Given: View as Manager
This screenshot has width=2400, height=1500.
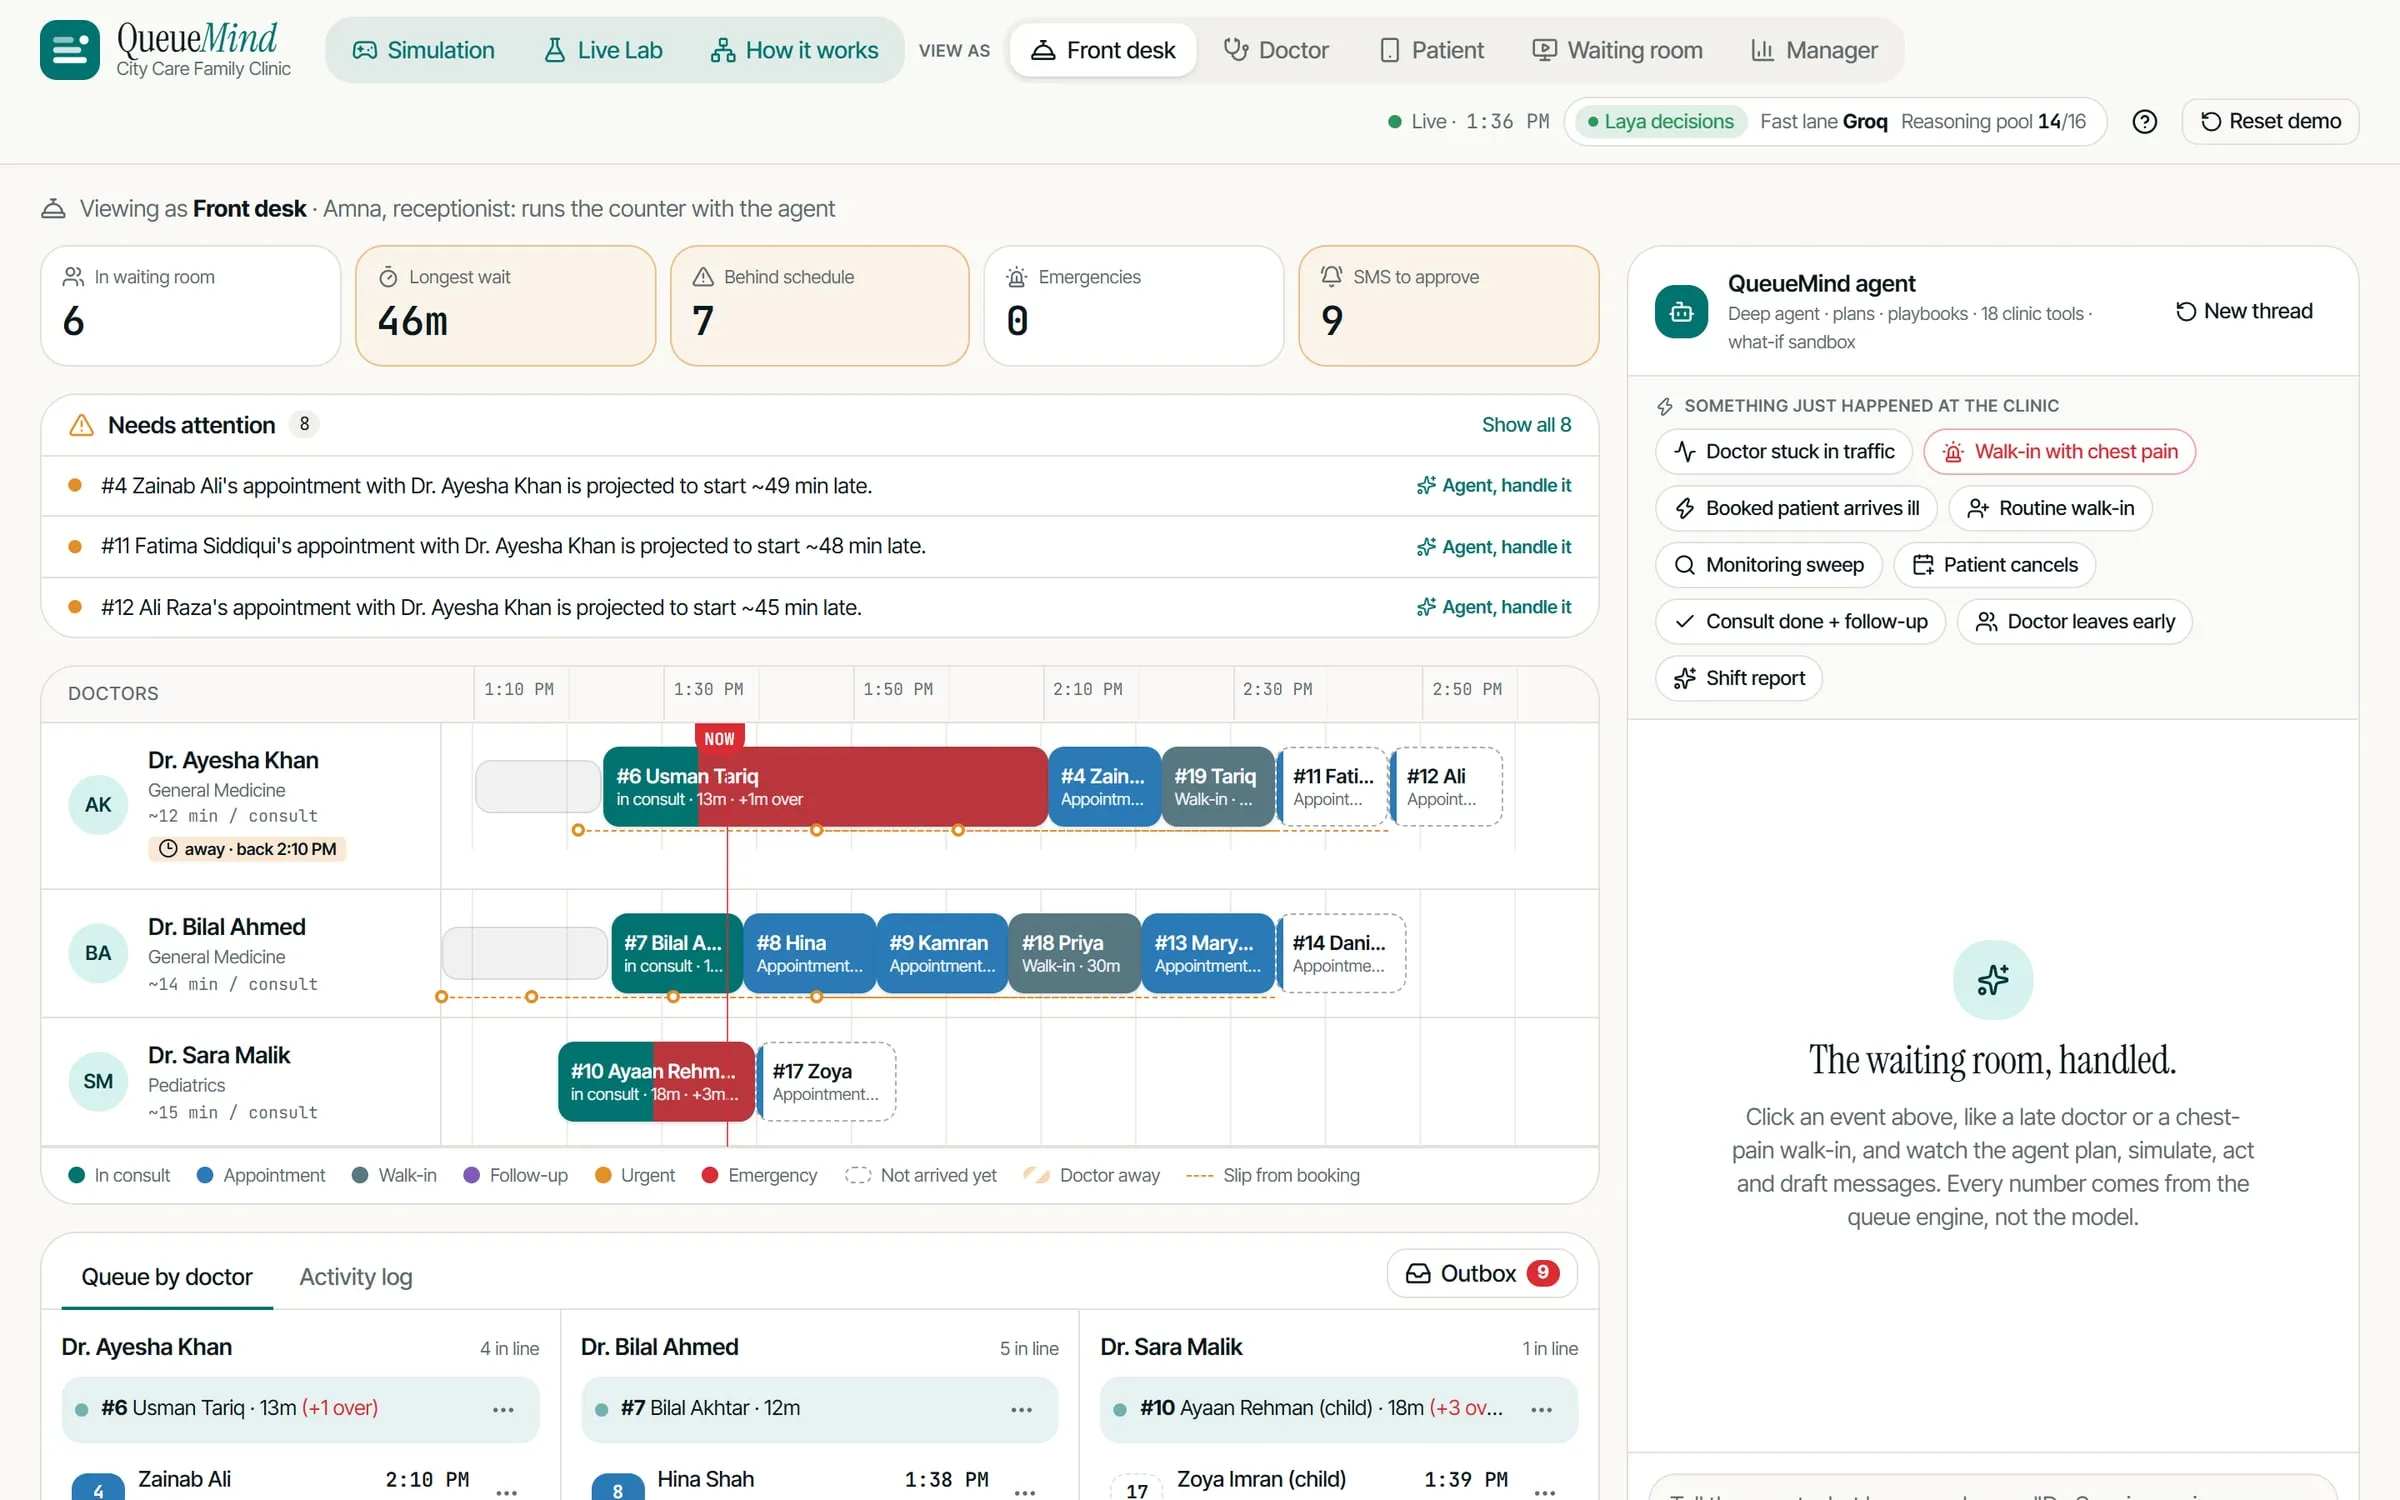Looking at the screenshot, I should tap(1814, 50).
